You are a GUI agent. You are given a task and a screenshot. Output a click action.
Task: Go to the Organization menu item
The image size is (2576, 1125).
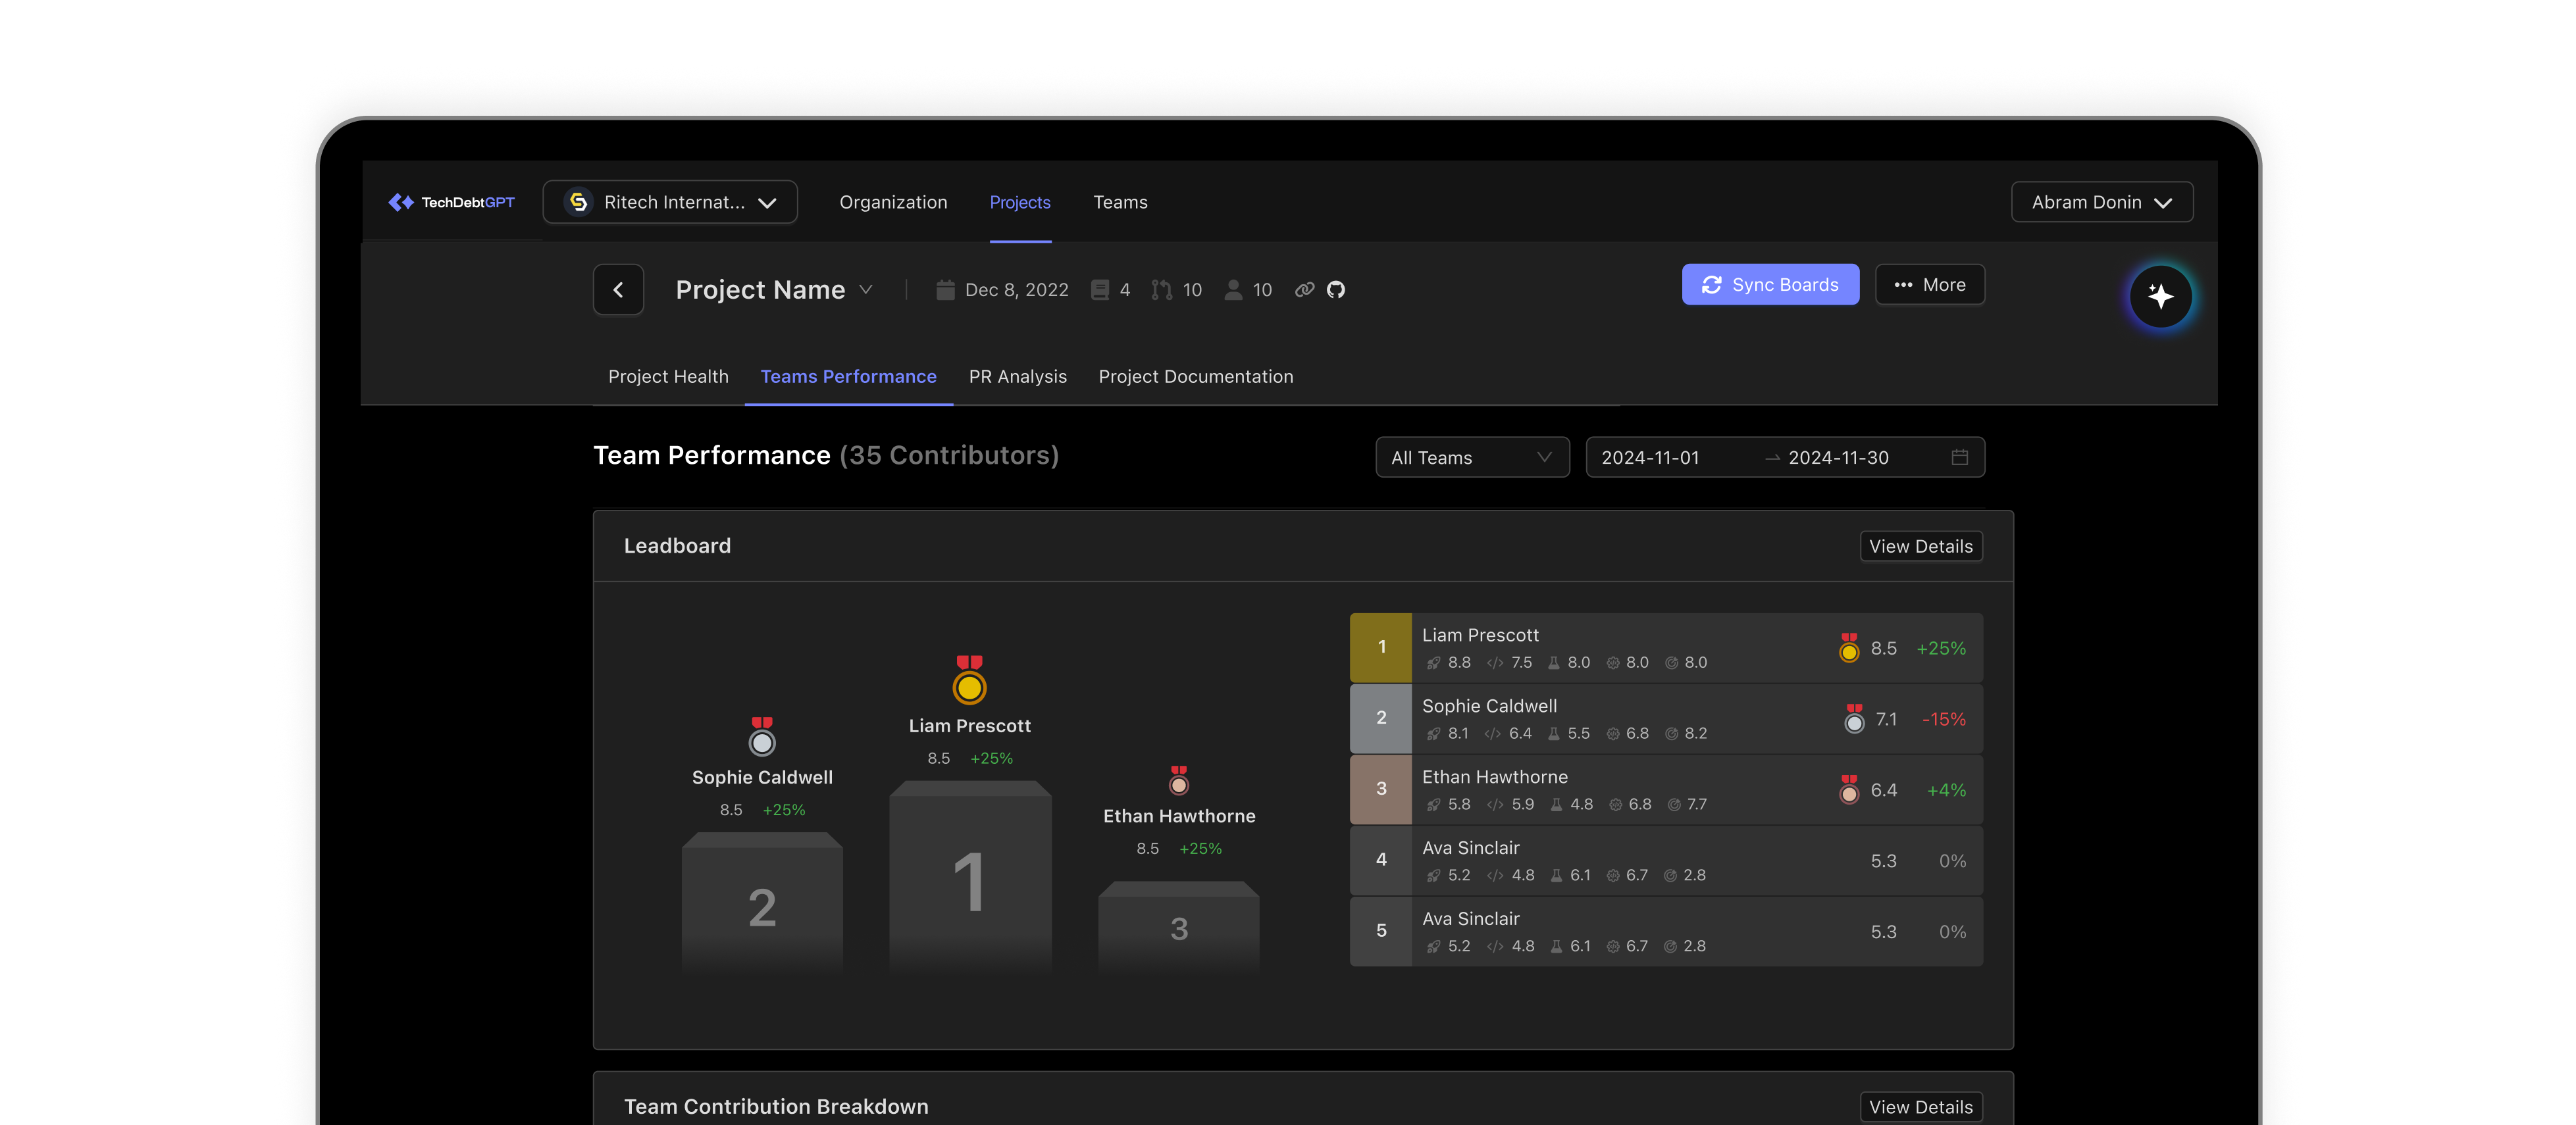click(893, 202)
